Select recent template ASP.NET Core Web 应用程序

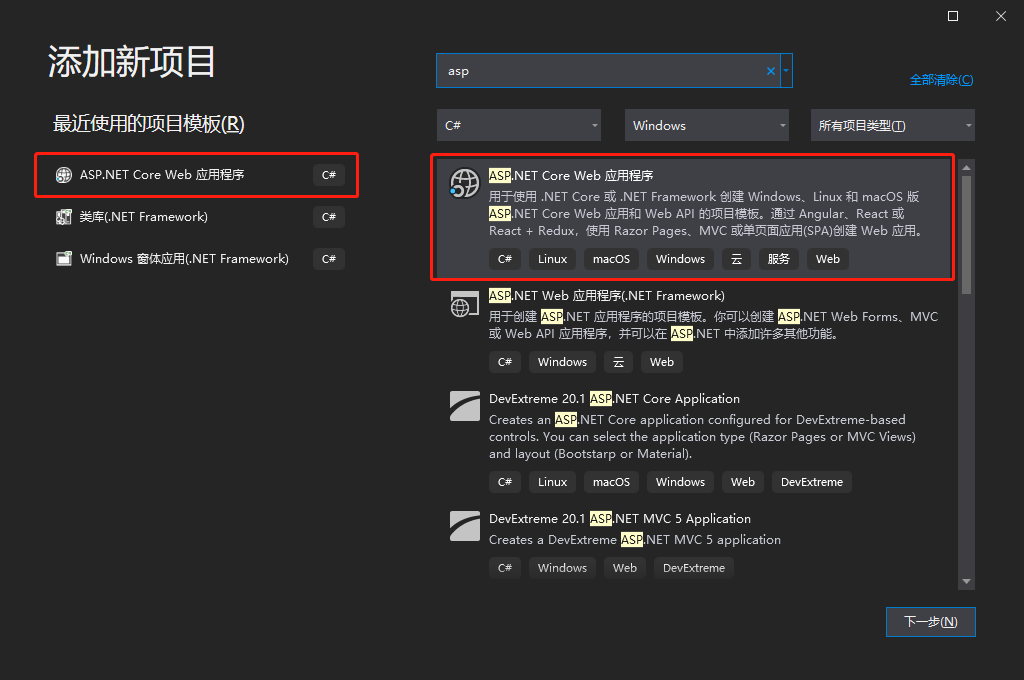point(197,175)
